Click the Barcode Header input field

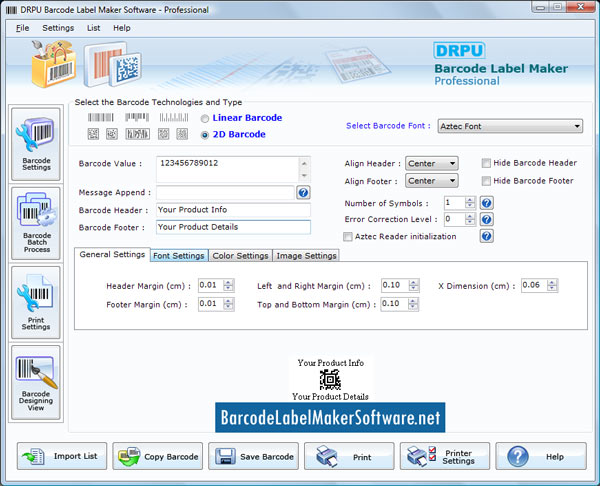click(x=233, y=210)
